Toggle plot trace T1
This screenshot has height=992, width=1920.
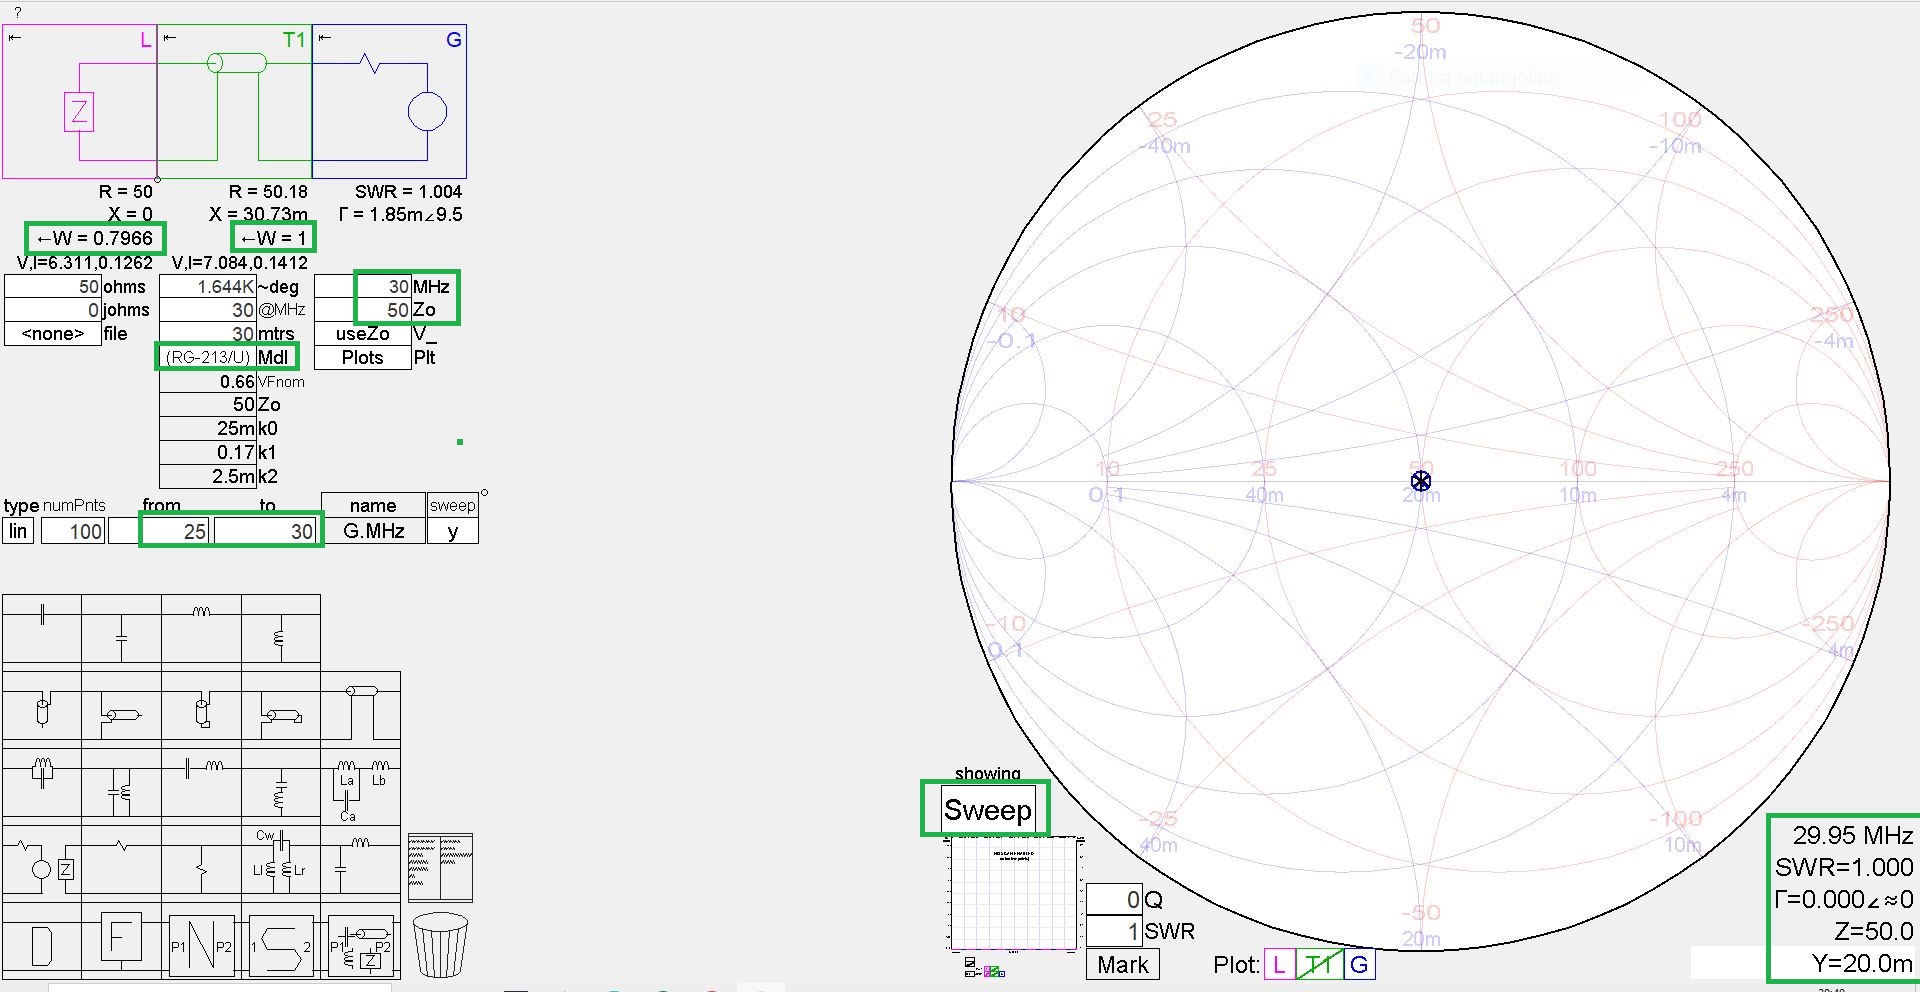[x=1319, y=965]
